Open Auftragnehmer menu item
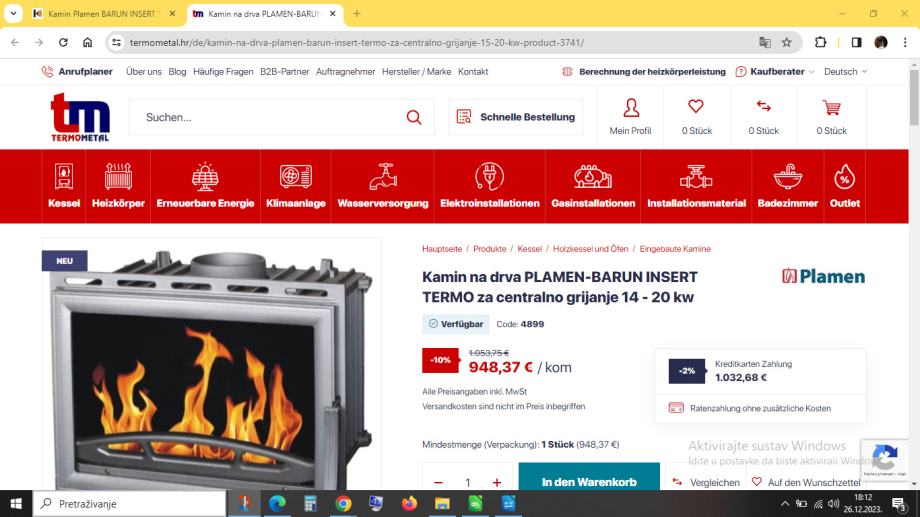 346,72
